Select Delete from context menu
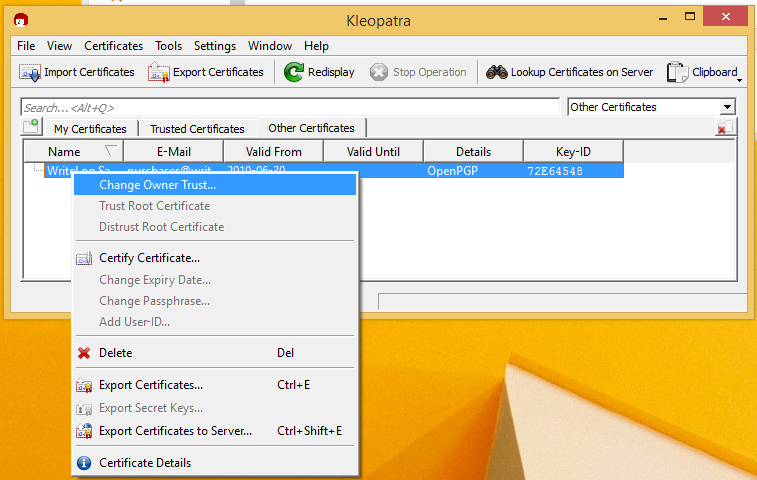This screenshot has width=757, height=480. [215, 353]
